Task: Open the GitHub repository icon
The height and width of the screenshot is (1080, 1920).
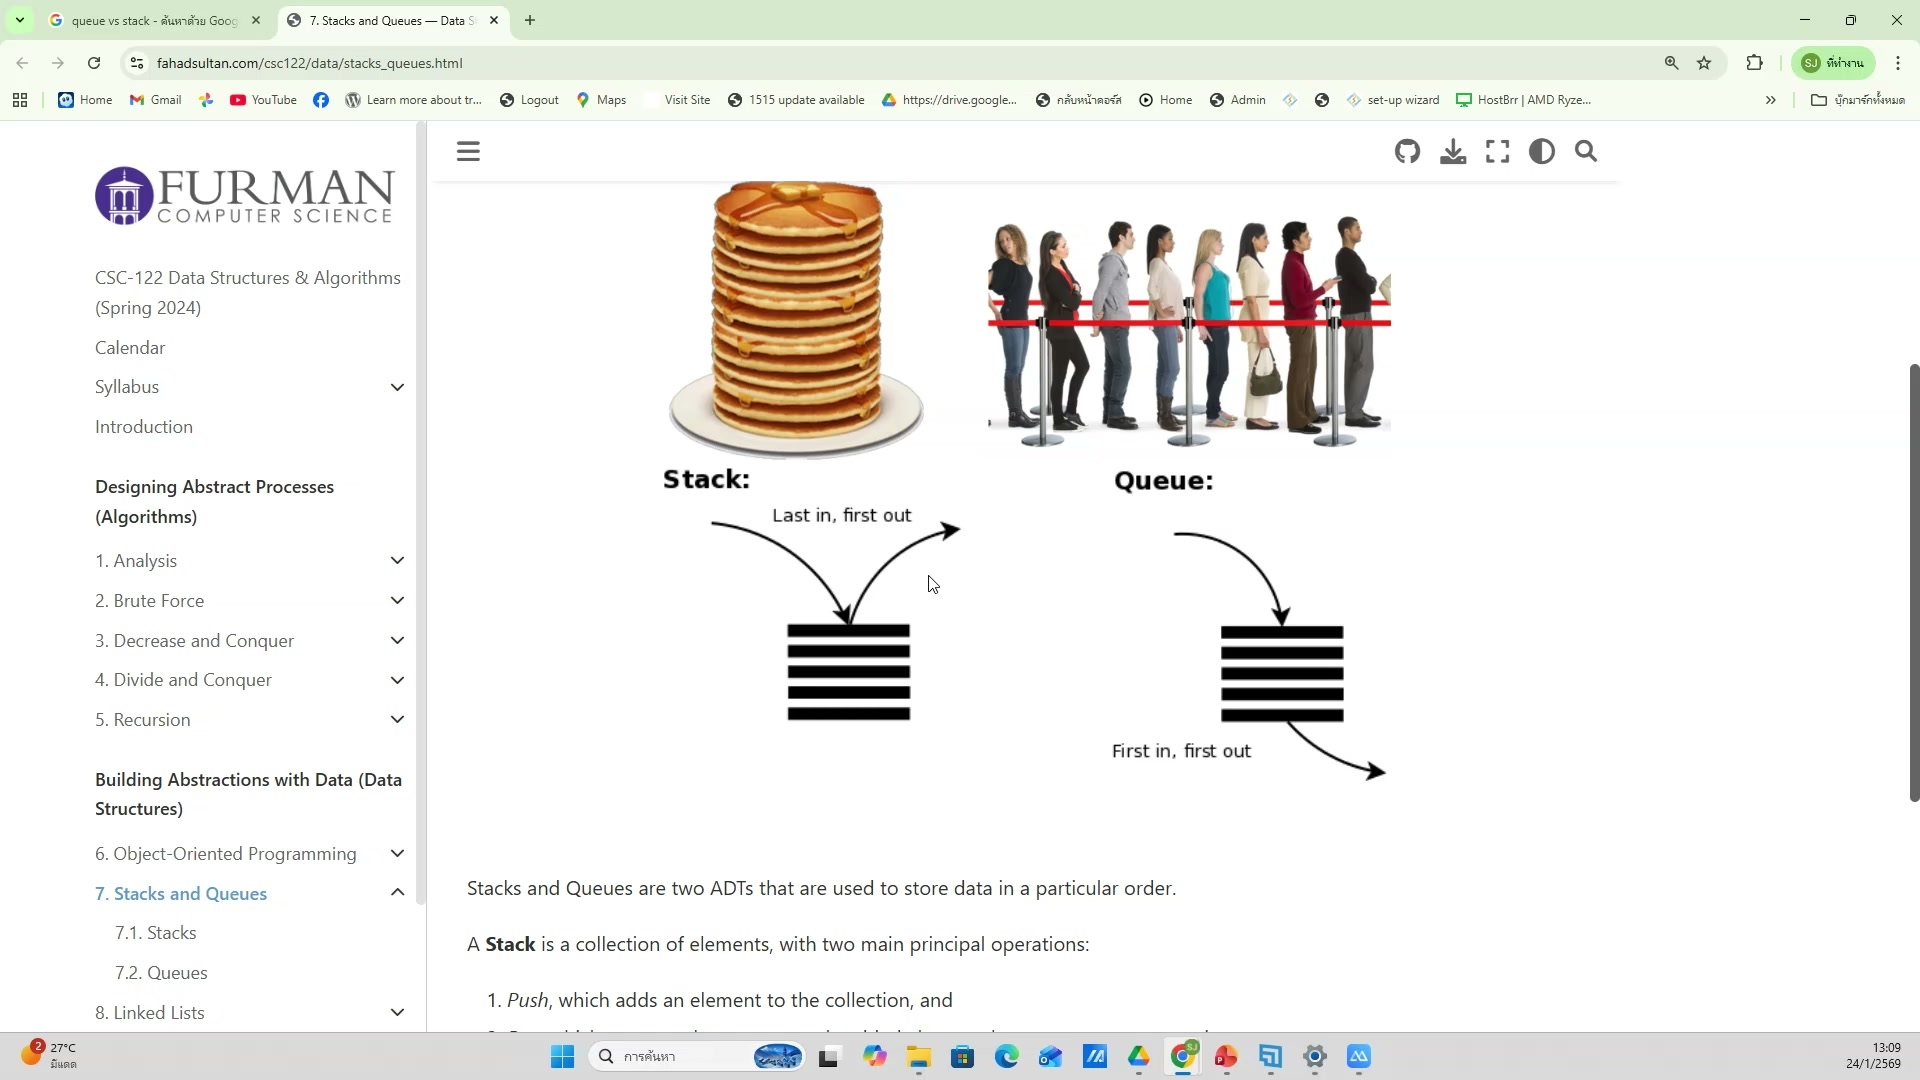Action: tap(1407, 152)
